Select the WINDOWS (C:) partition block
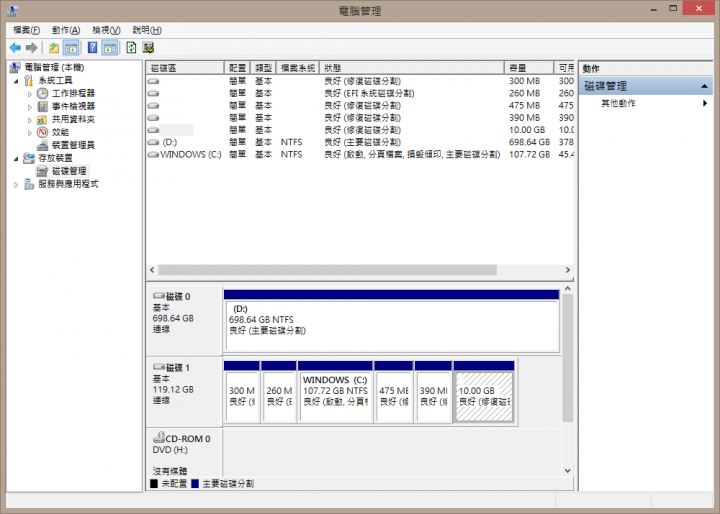Viewport: 720px width, 514px height. 335,392
